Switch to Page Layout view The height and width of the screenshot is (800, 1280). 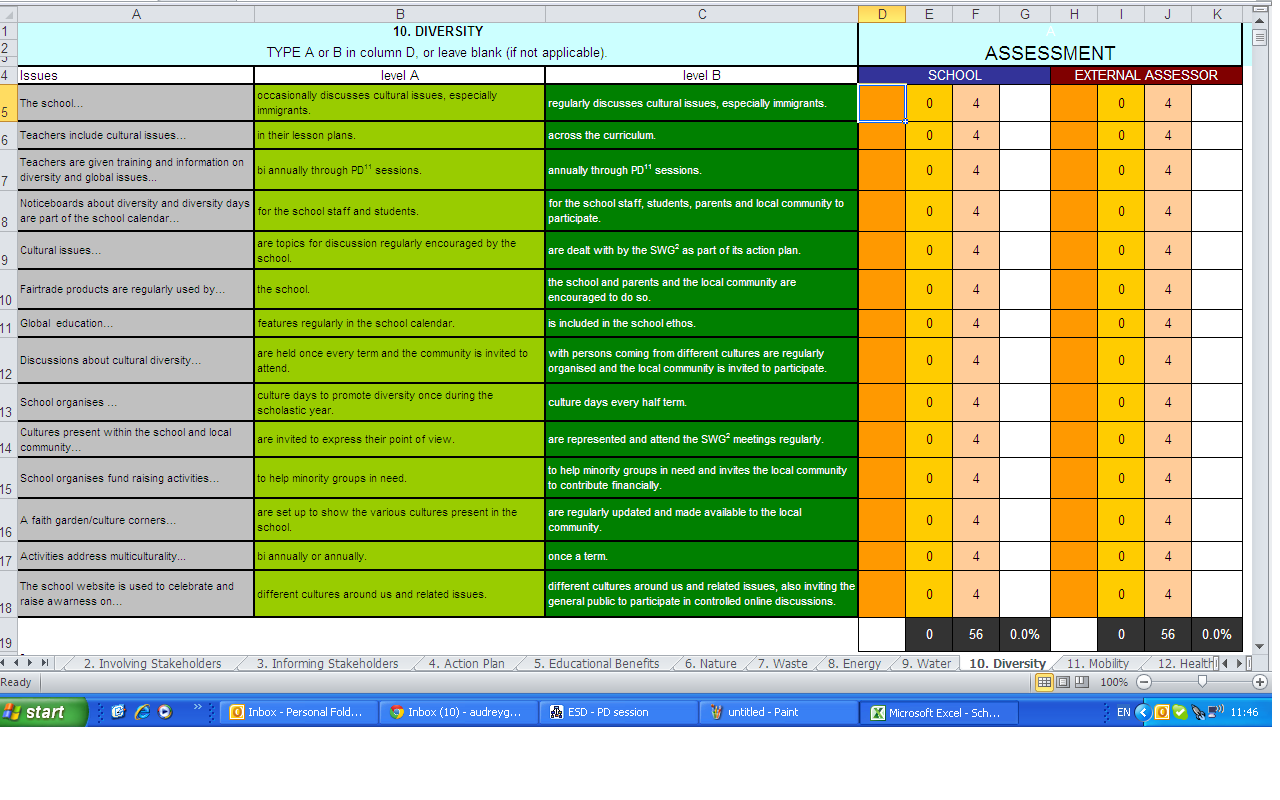tap(1061, 682)
